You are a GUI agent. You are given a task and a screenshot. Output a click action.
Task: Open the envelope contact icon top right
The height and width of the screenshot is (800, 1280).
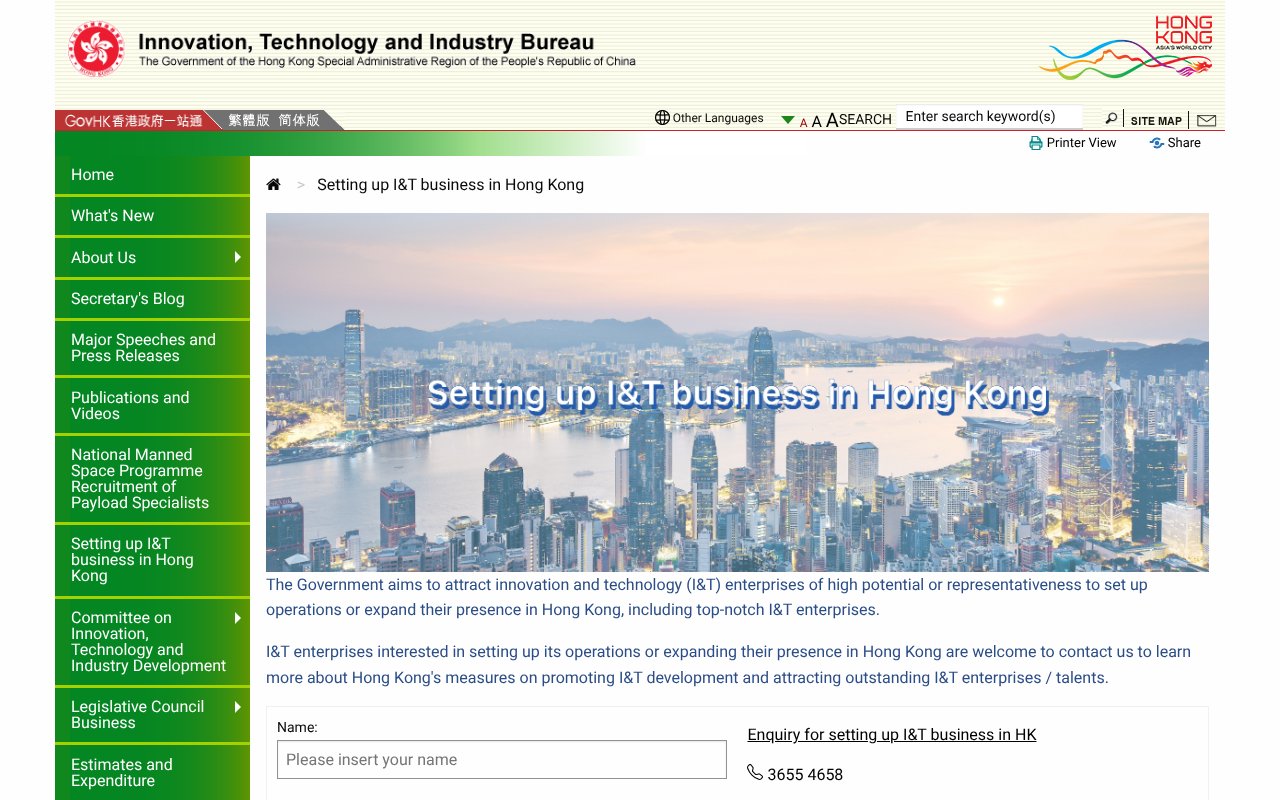coord(1206,119)
